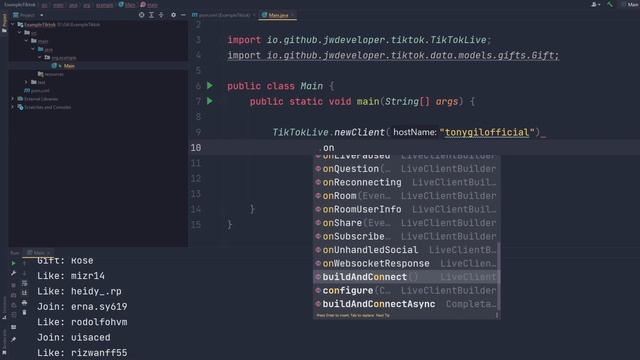Screen dimensions: 640x360
Task: Collapse the ExampleTiktok project root
Action: click(x=13, y=24)
